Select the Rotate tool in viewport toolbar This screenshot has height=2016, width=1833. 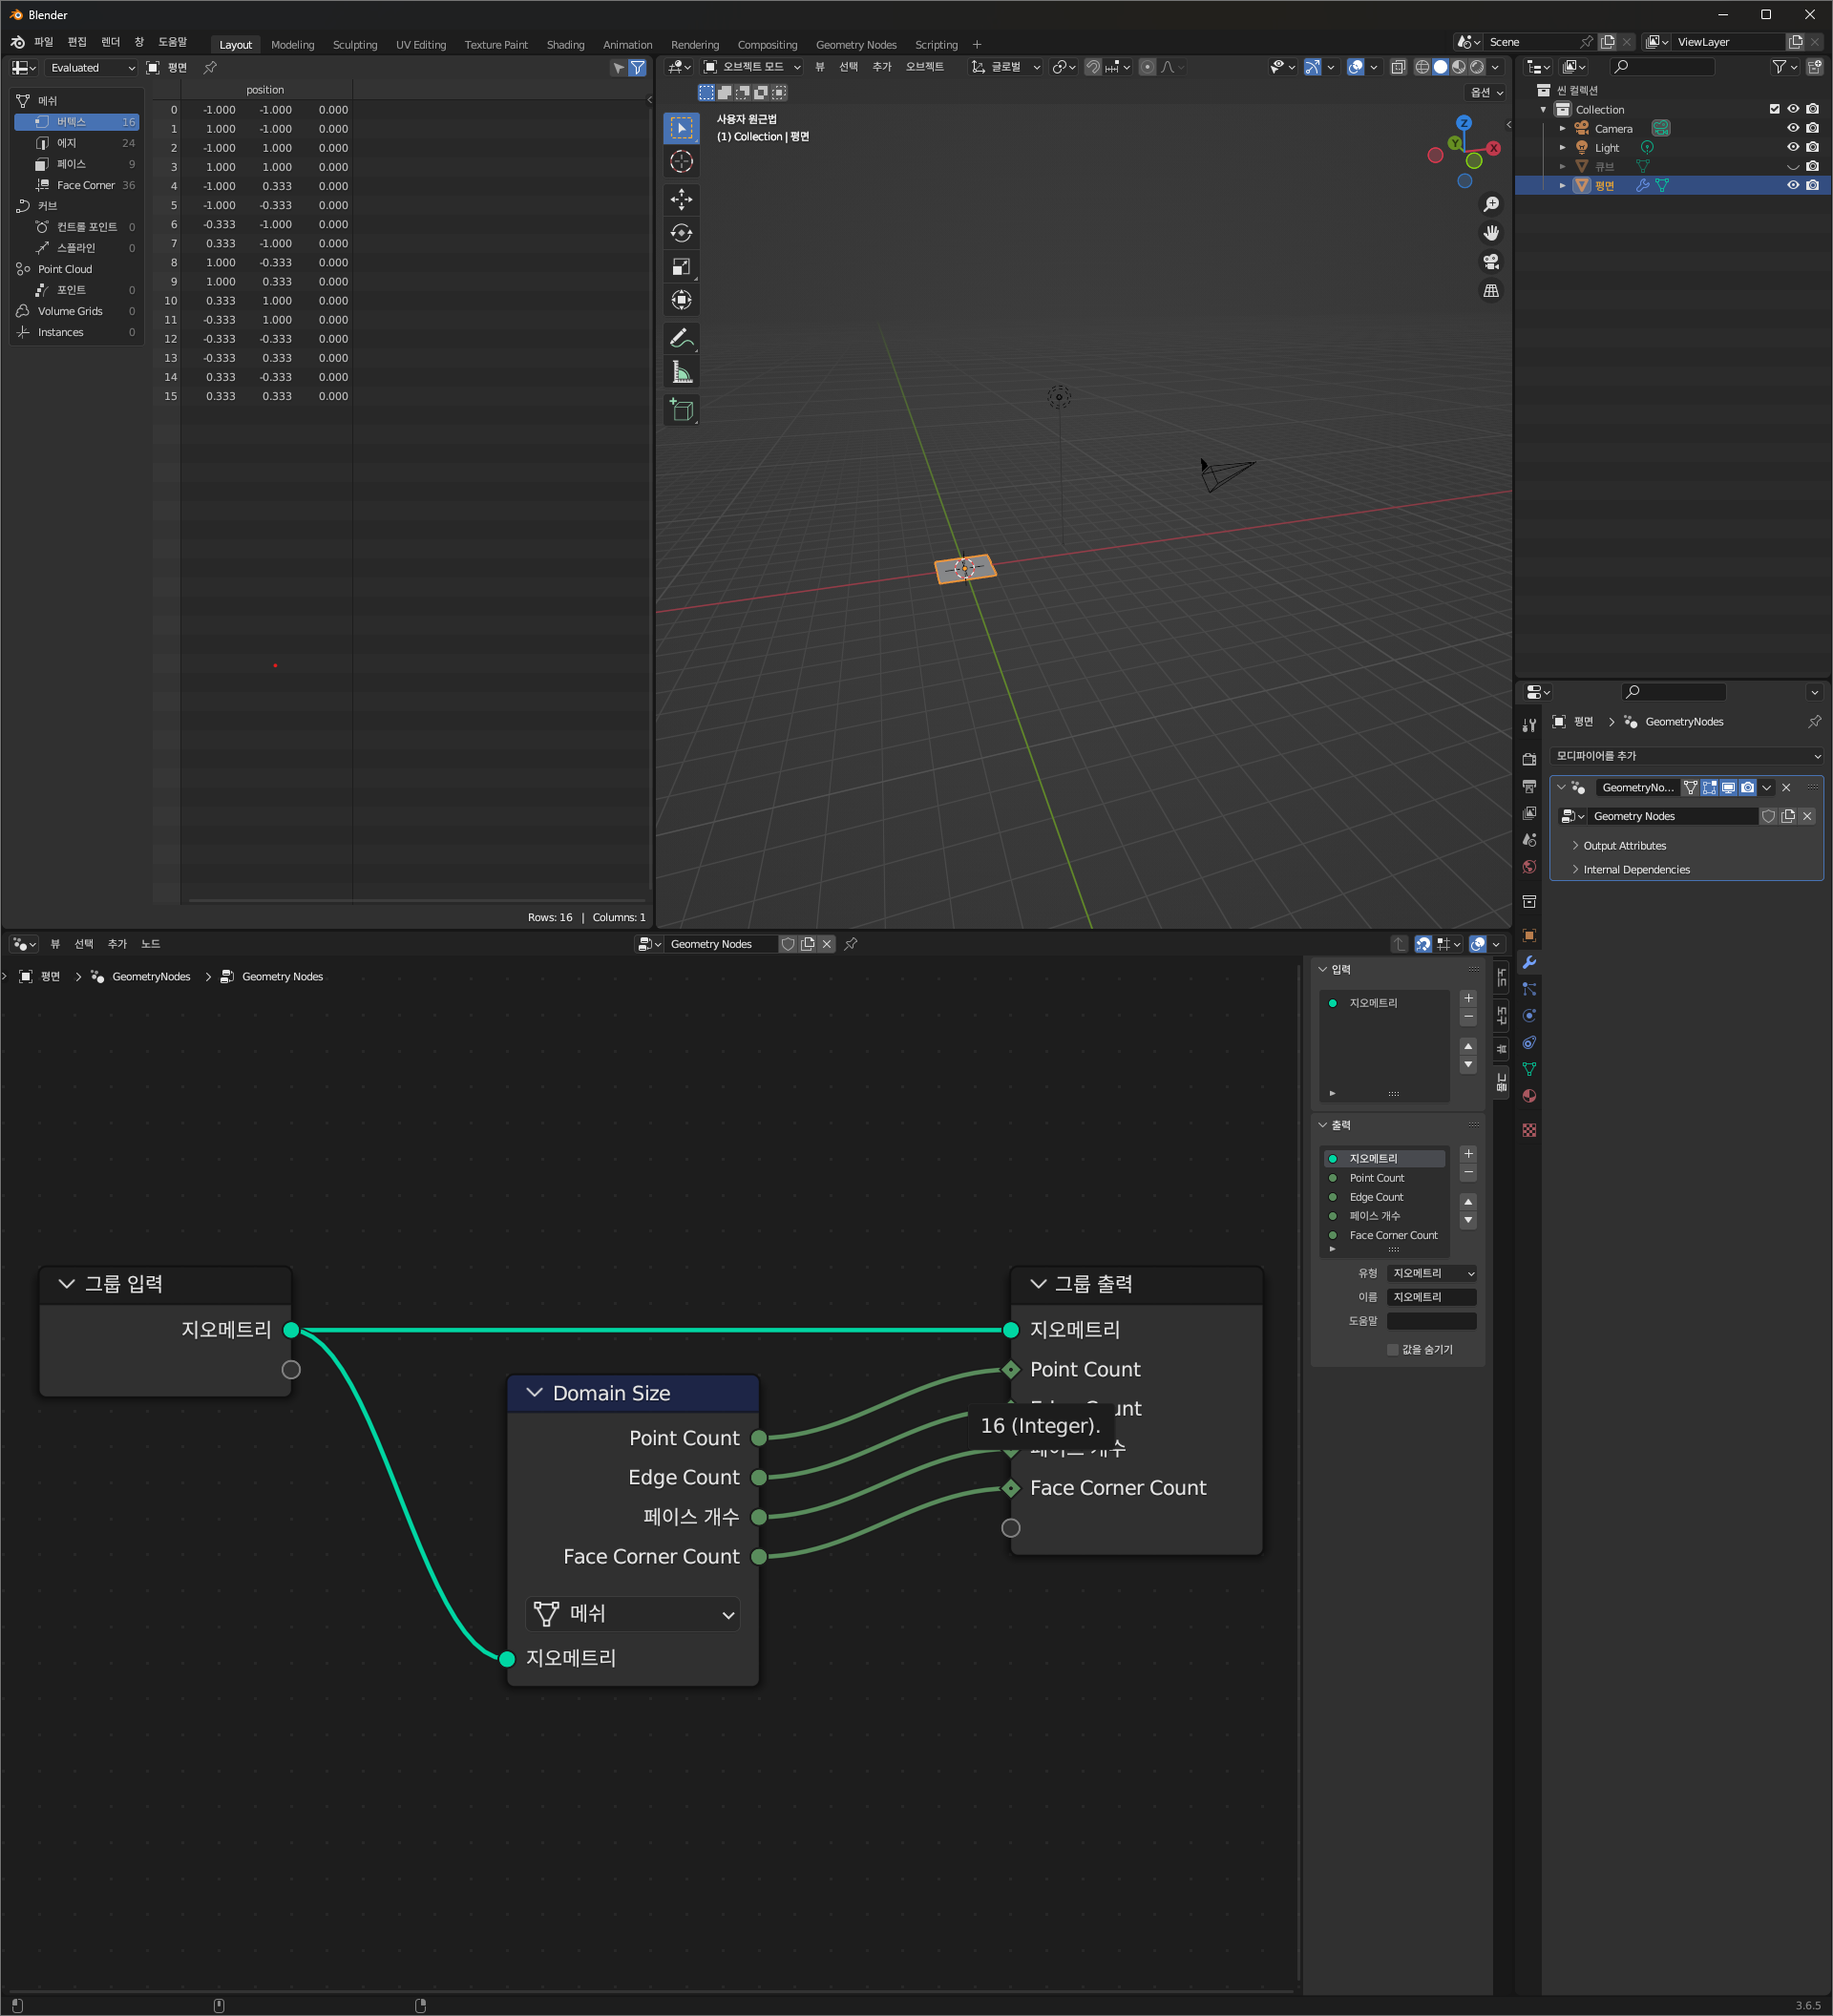tap(681, 233)
